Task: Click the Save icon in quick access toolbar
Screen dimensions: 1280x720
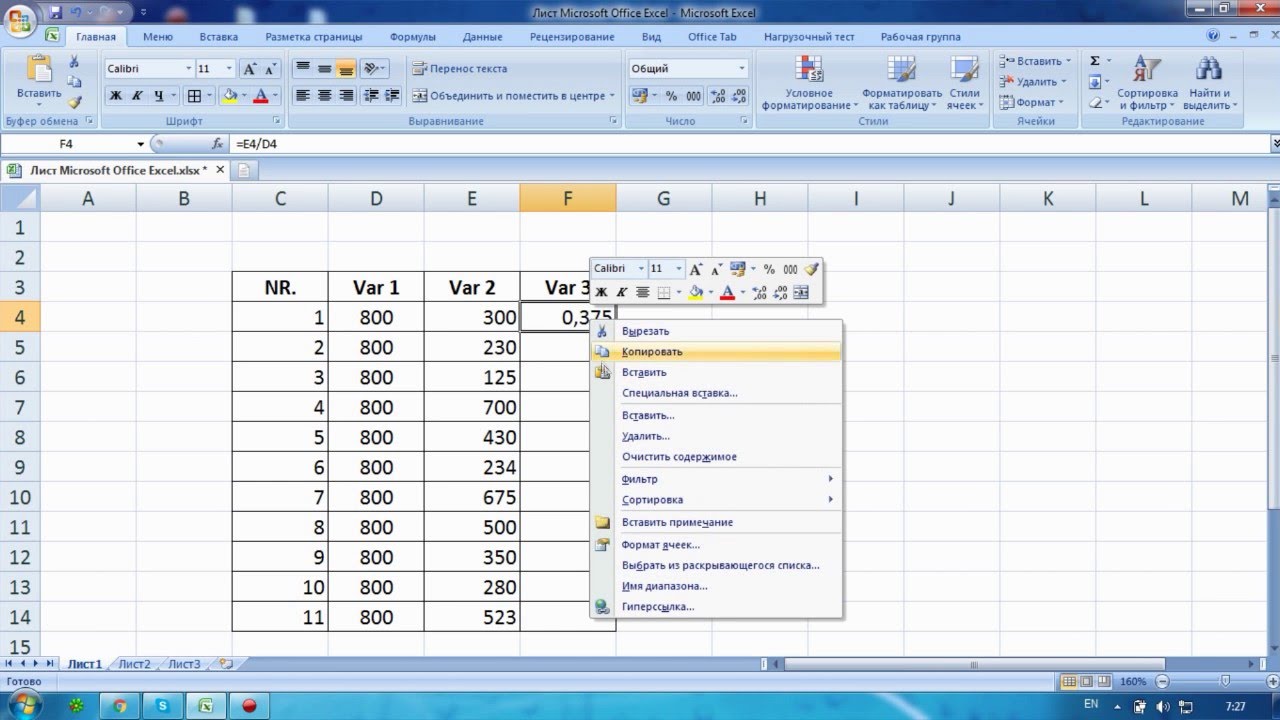Action: click(55, 13)
